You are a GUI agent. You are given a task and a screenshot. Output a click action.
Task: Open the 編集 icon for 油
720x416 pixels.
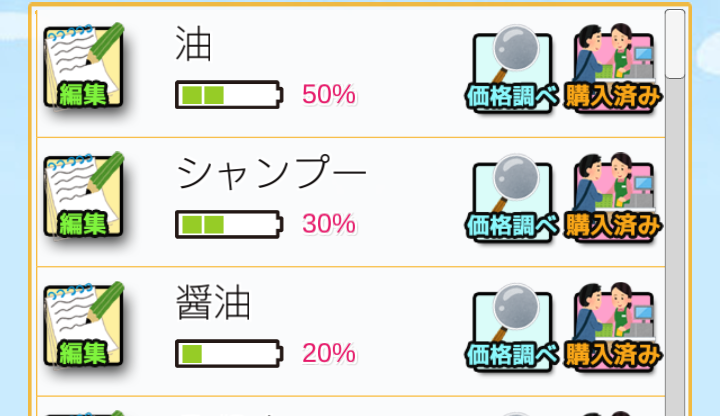[84, 66]
